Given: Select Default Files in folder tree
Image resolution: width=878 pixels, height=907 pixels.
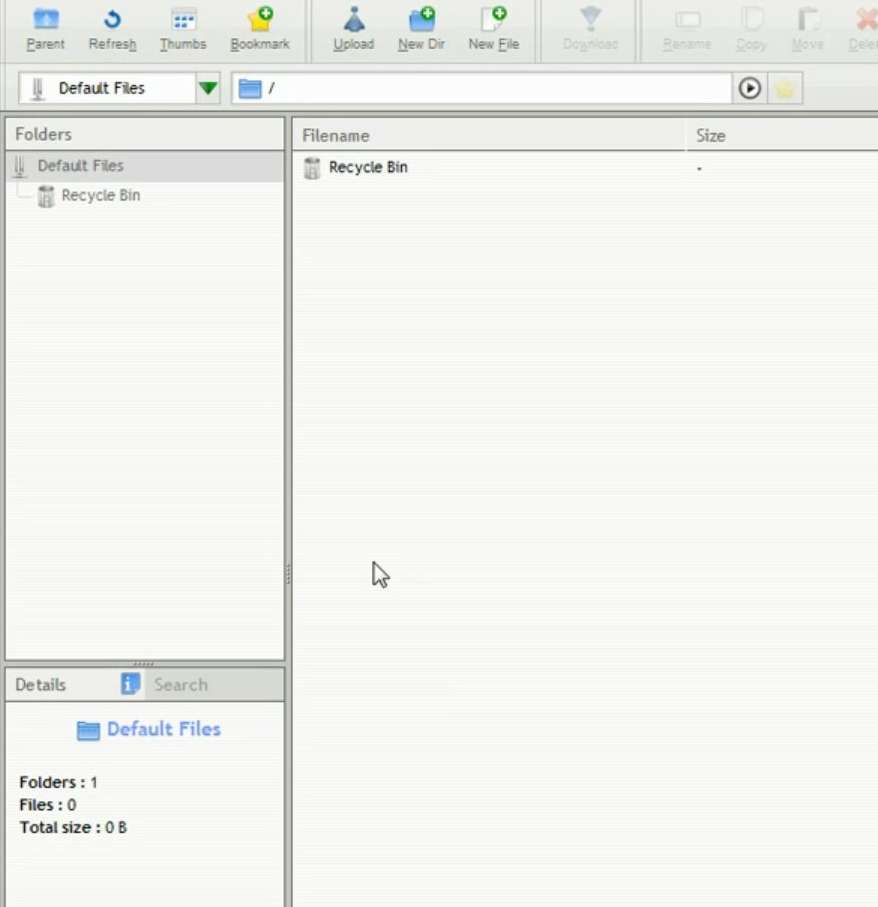Looking at the screenshot, I should tap(145, 166).
